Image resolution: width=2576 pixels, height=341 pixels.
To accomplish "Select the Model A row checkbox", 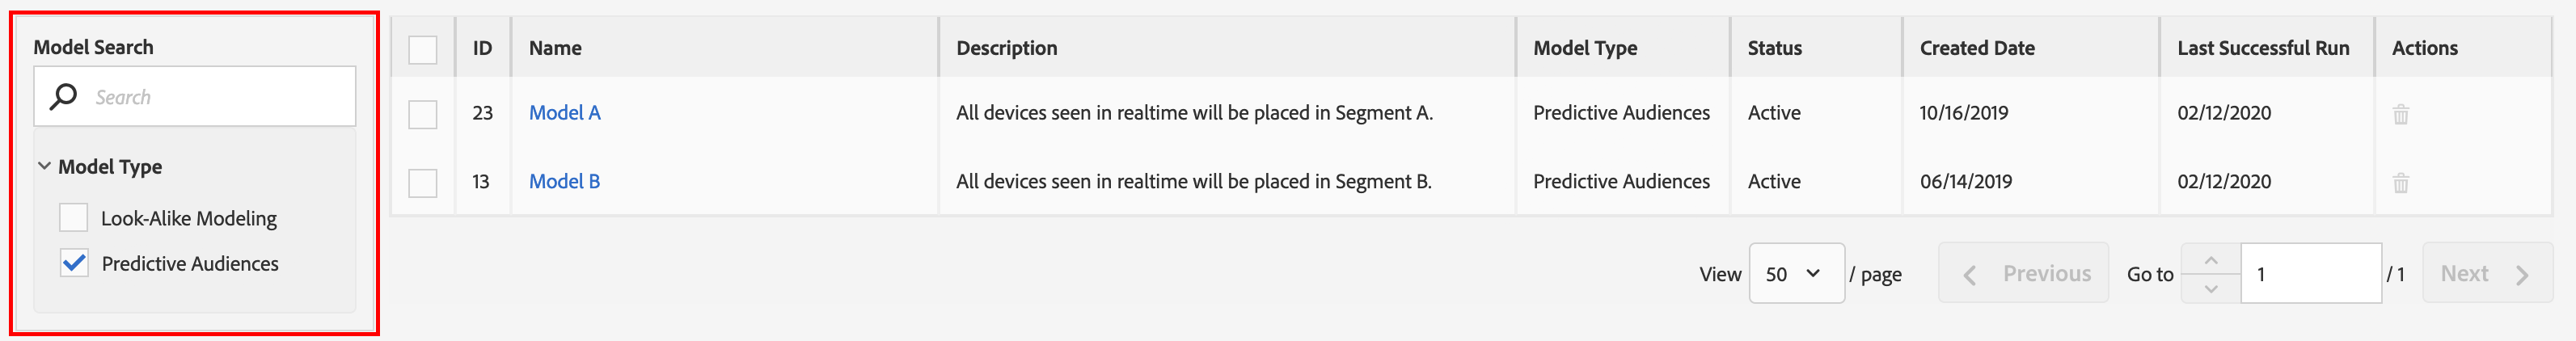I will click(x=423, y=114).
